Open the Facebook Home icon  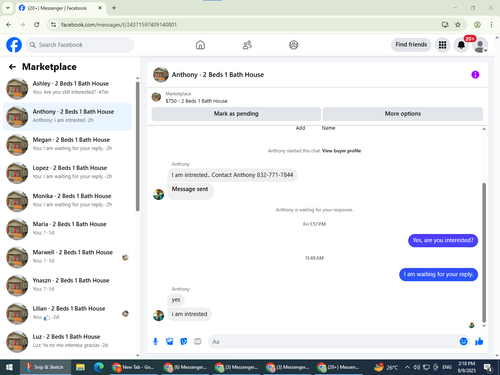point(200,45)
